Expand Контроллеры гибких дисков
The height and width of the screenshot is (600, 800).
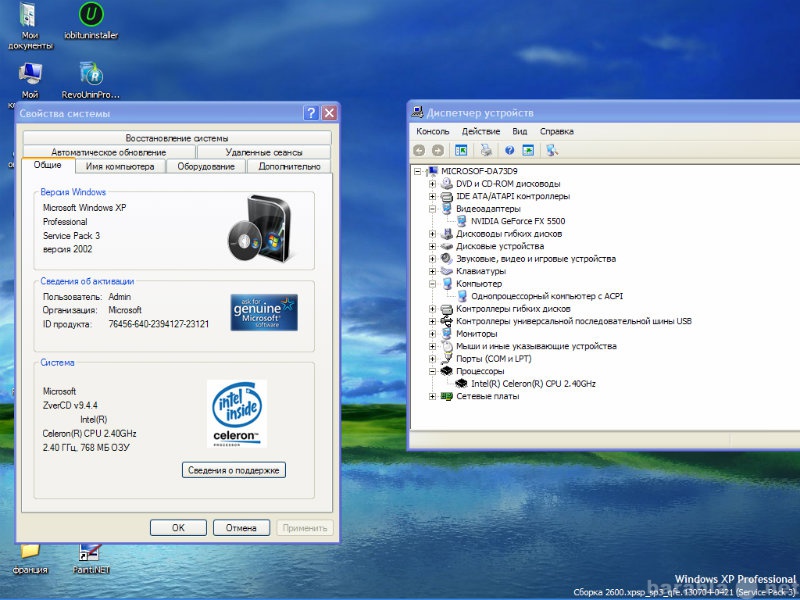click(x=432, y=309)
